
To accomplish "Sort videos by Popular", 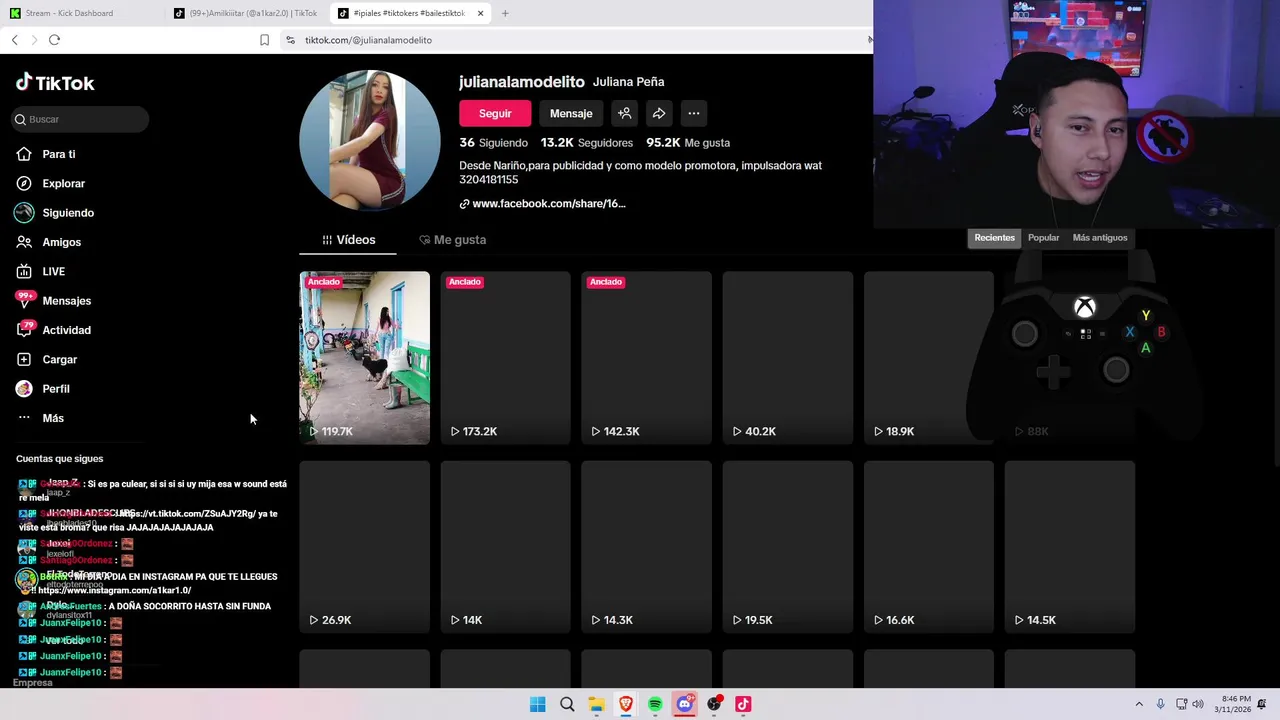I will [1043, 238].
